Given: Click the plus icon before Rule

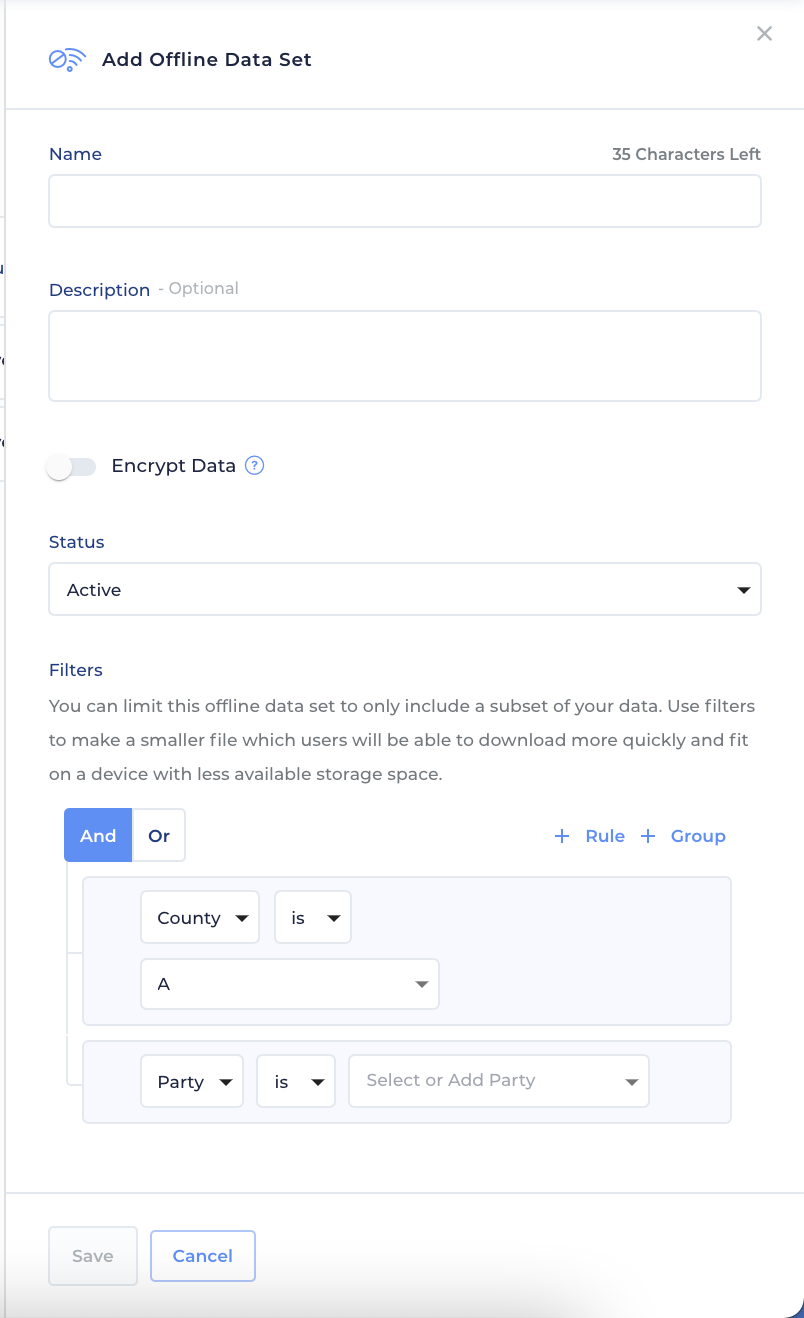Looking at the screenshot, I should click(562, 836).
